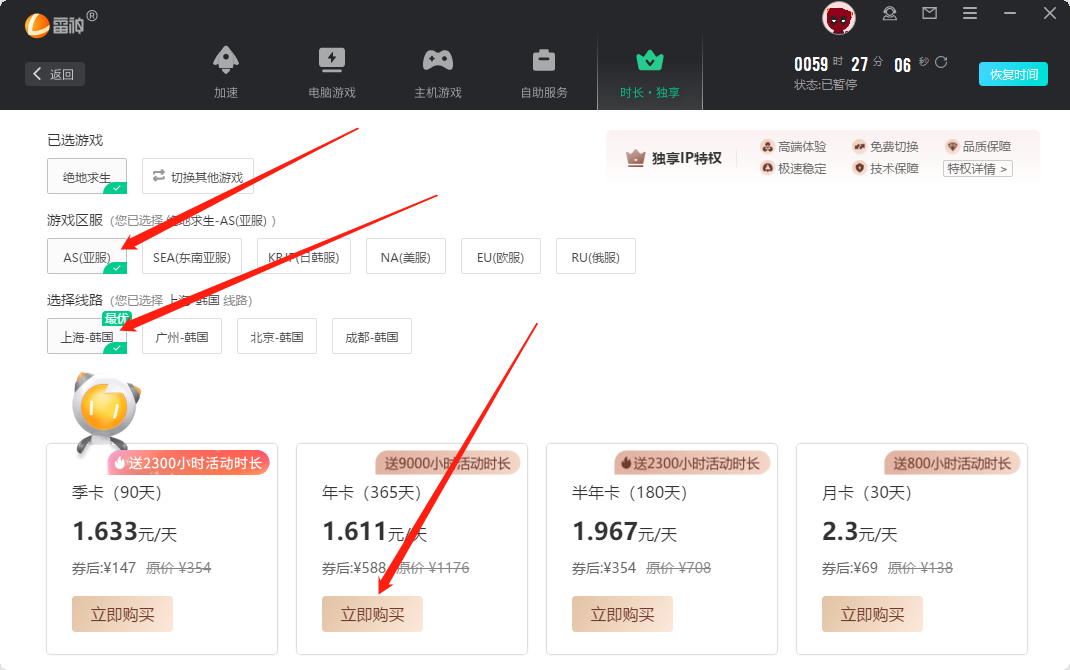Open the 自助服务 tab

point(544,72)
